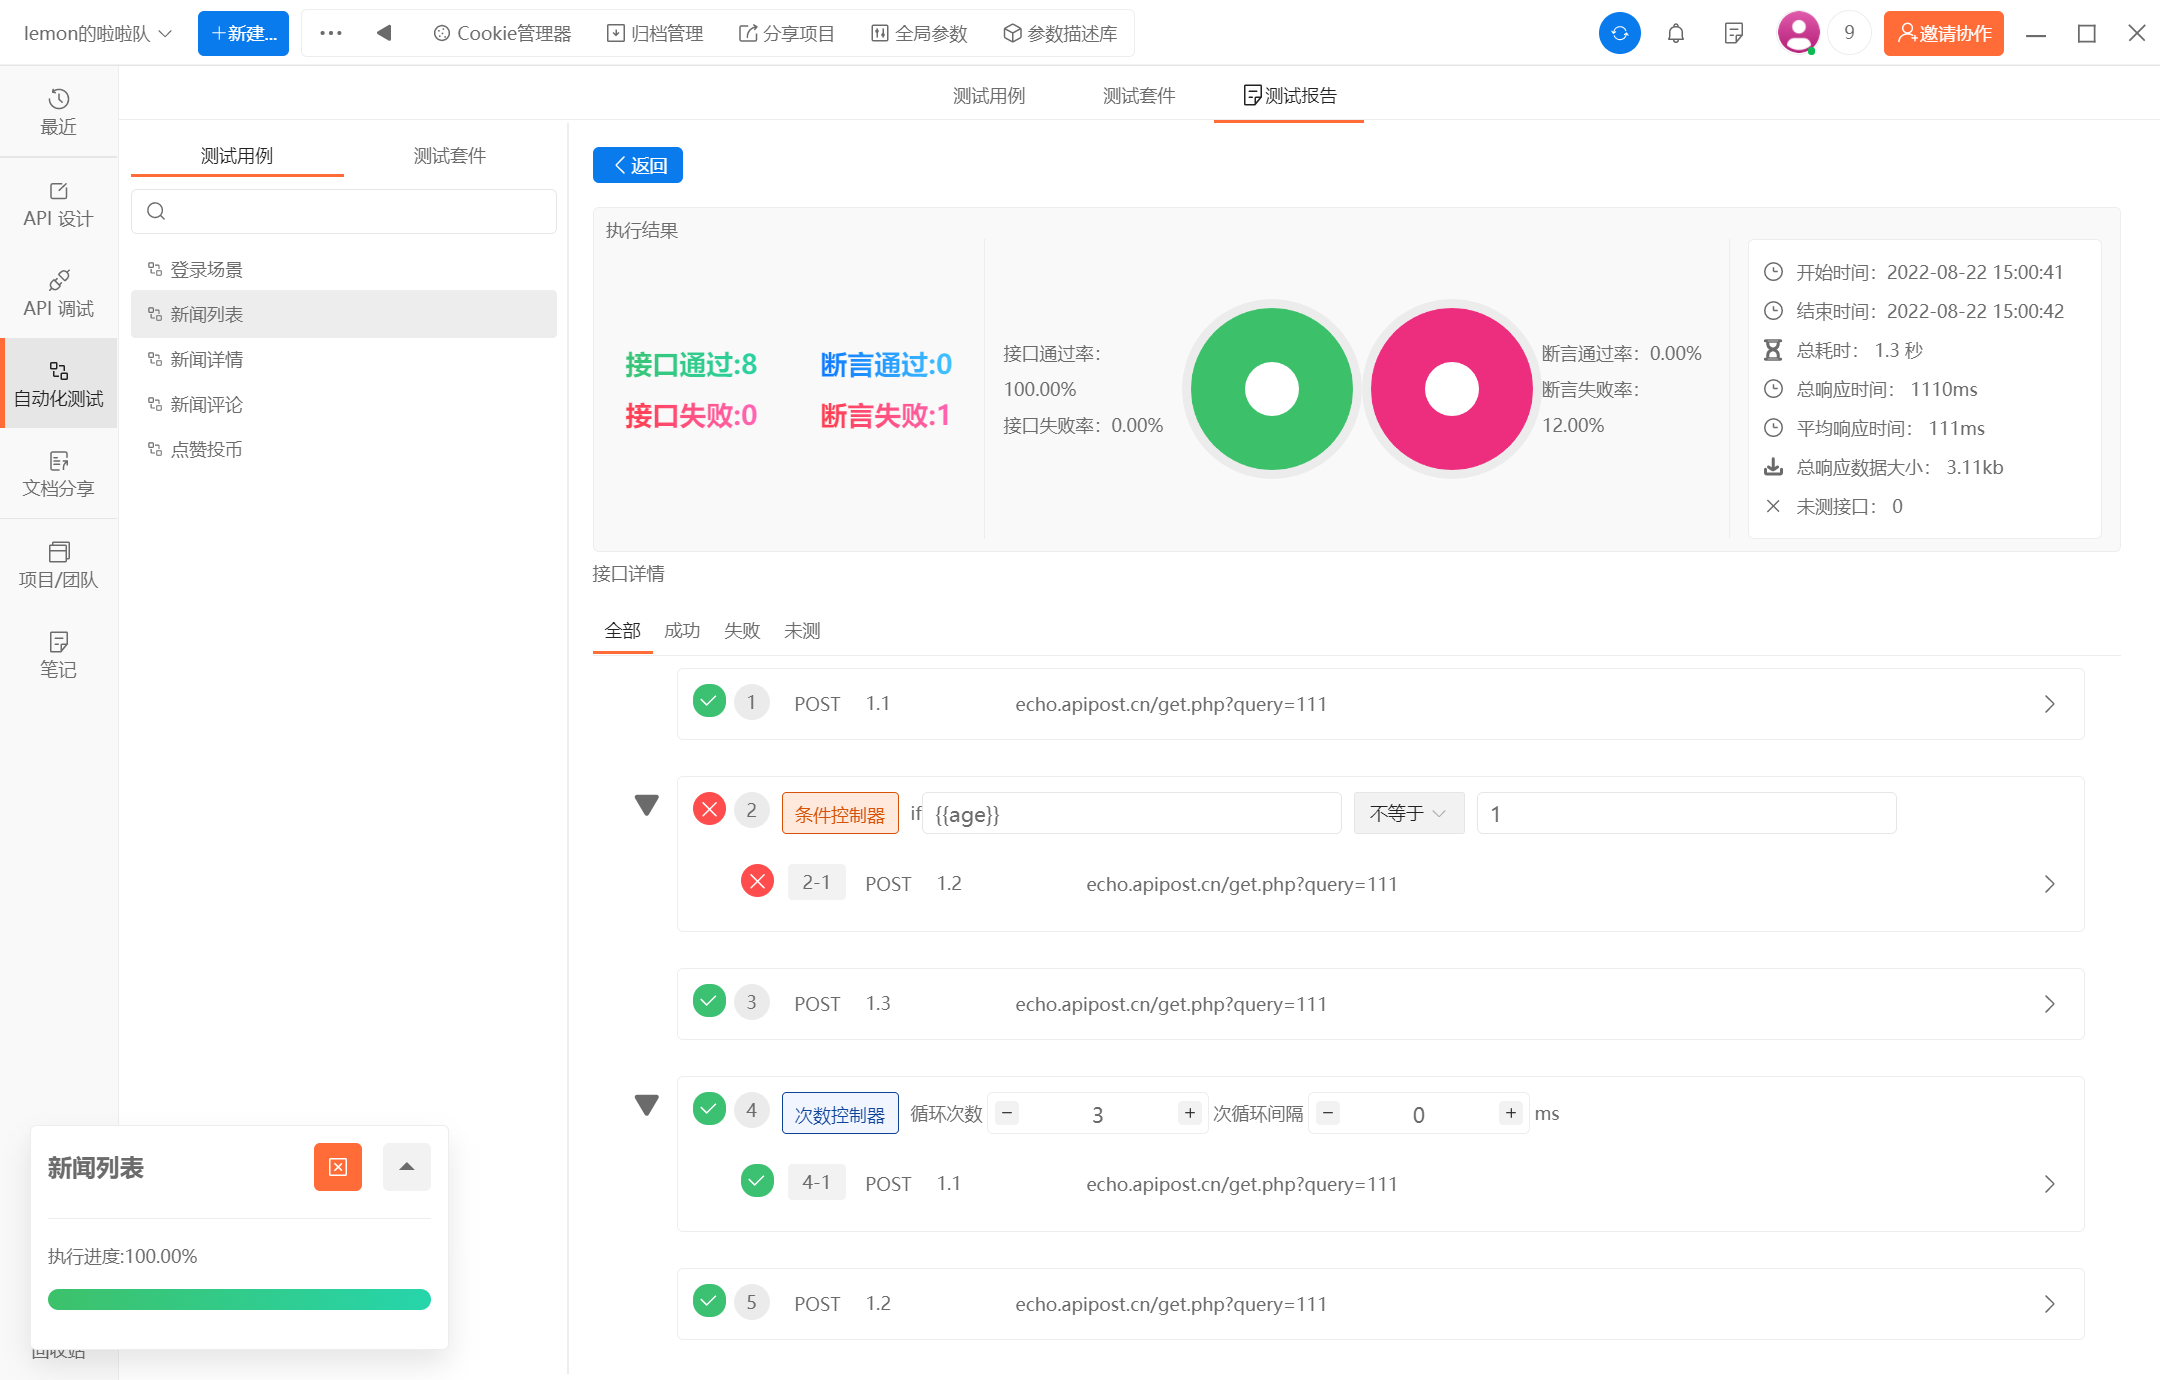Image resolution: width=2160 pixels, height=1380 pixels.
Task: Open the 不等于 comparison dropdown
Action: tap(1408, 813)
